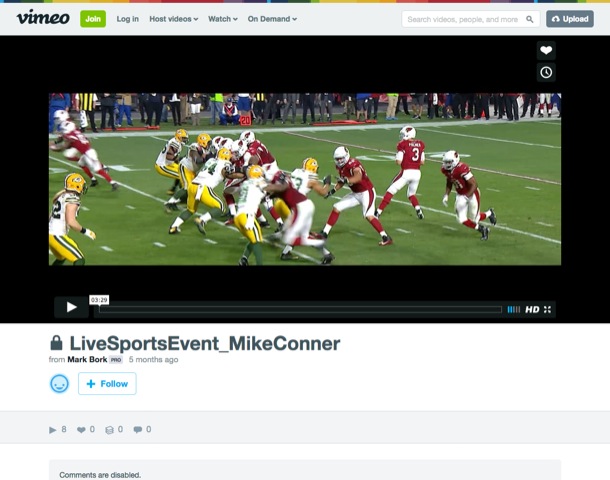Focus the search videos input field

point(471,19)
